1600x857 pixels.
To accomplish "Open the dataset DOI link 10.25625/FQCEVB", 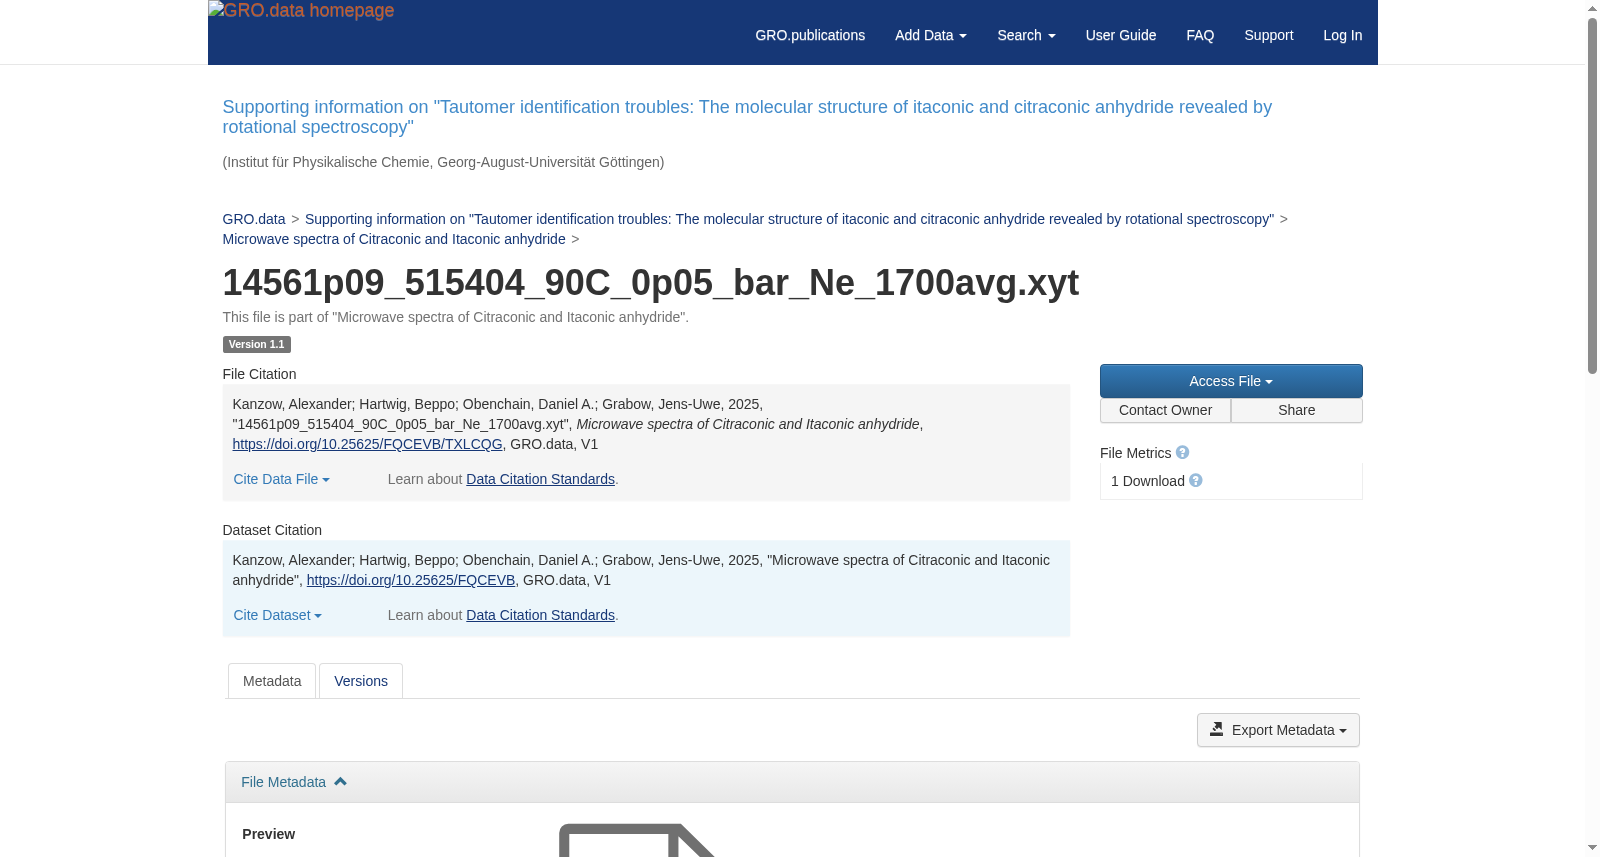I will coord(411,580).
